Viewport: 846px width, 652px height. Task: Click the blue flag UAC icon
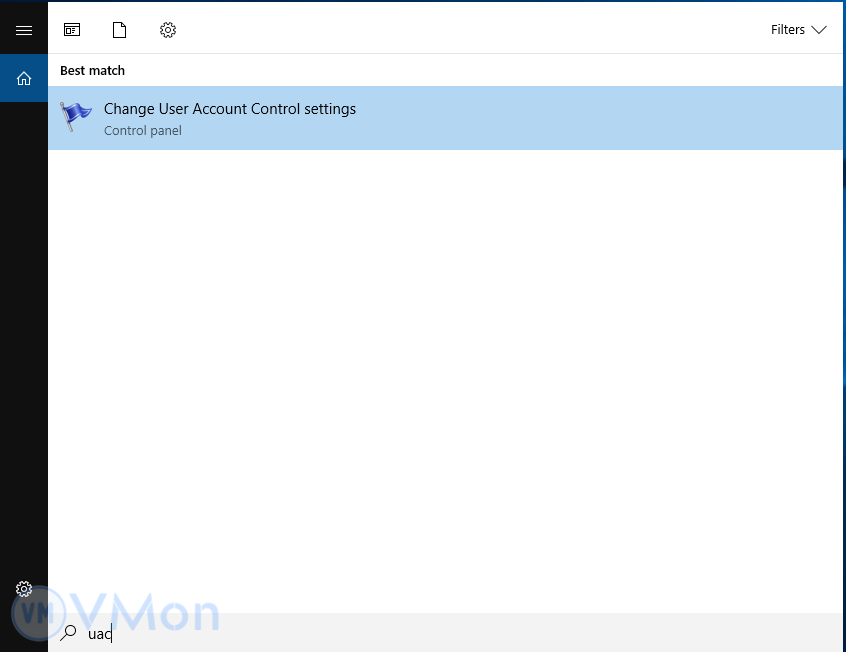[x=76, y=117]
